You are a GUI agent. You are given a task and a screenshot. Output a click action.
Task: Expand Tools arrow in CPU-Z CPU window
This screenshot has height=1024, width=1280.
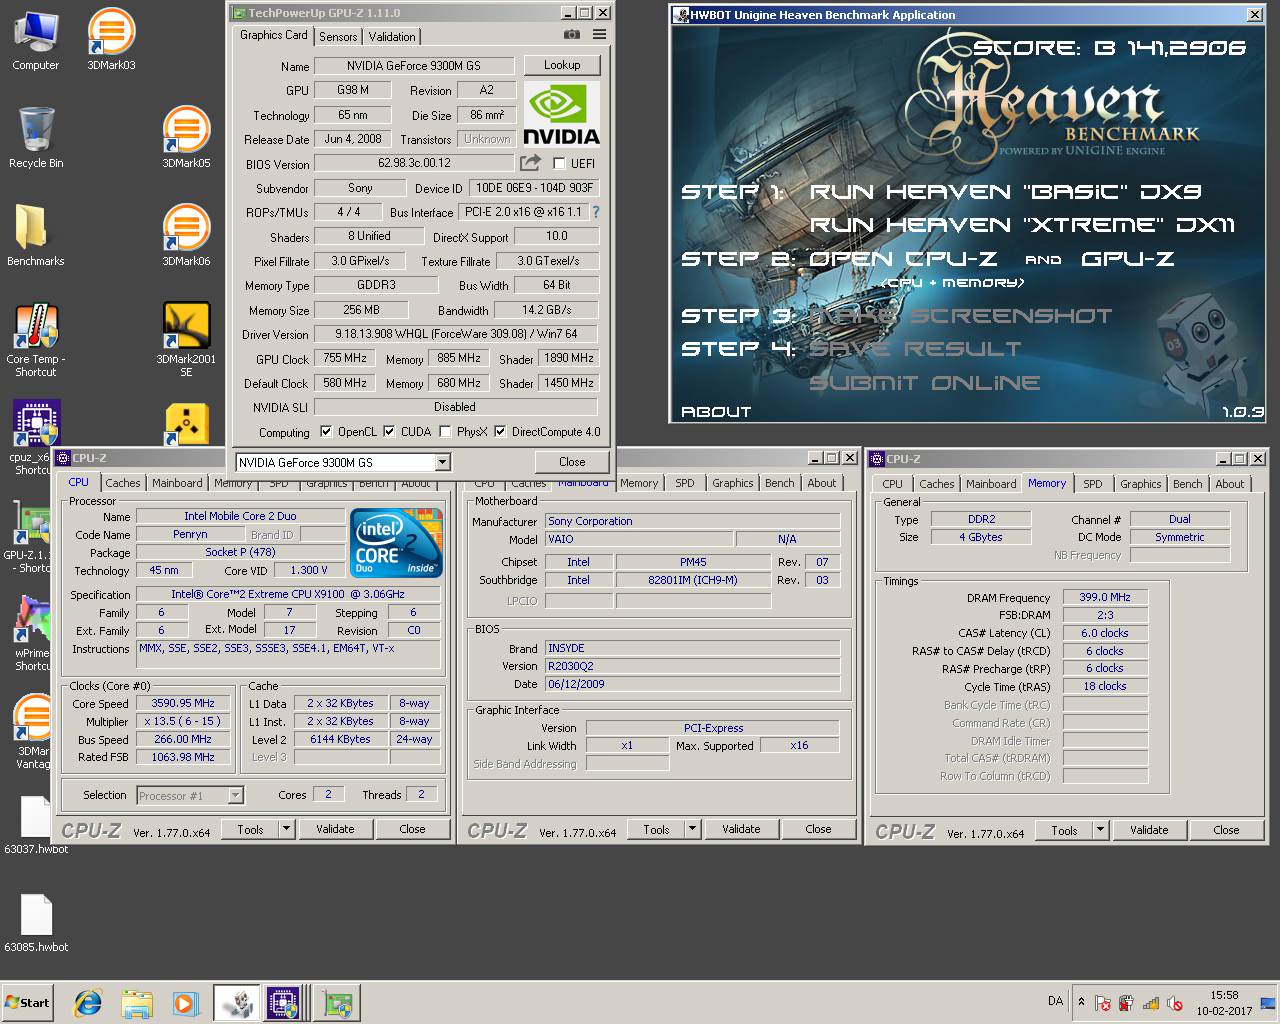[x=286, y=829]
